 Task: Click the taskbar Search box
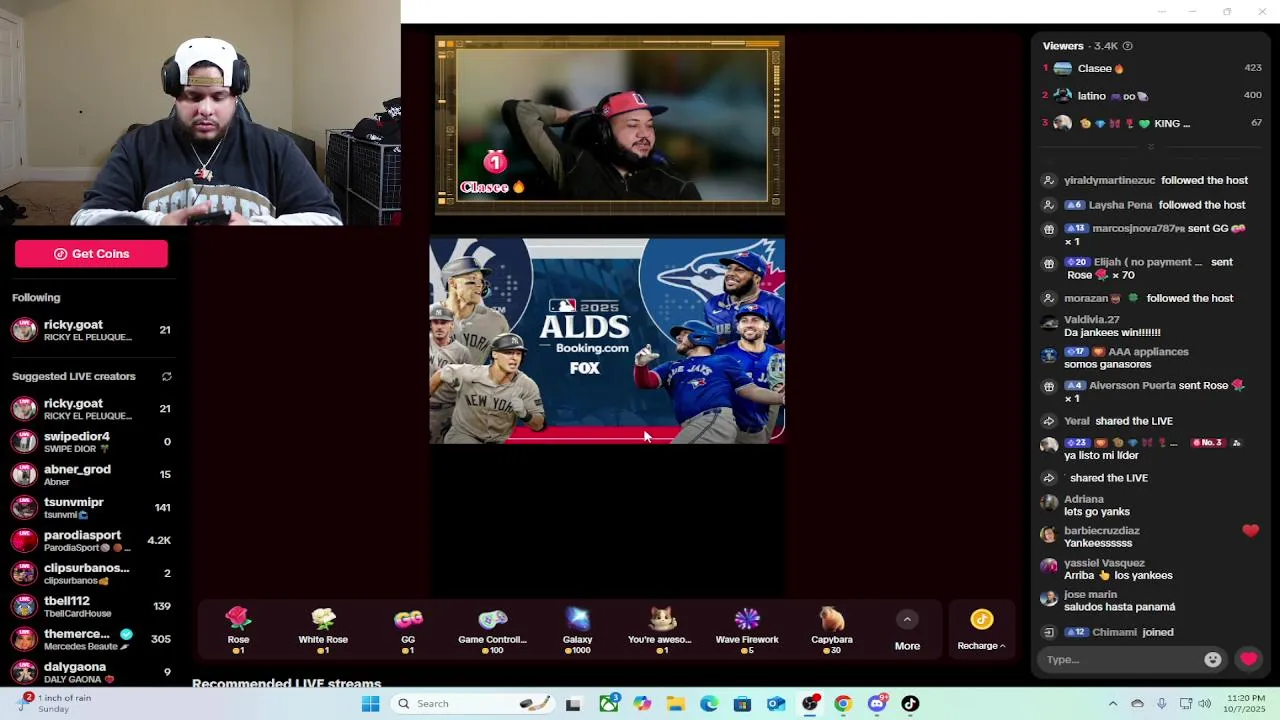pos(473,704)
